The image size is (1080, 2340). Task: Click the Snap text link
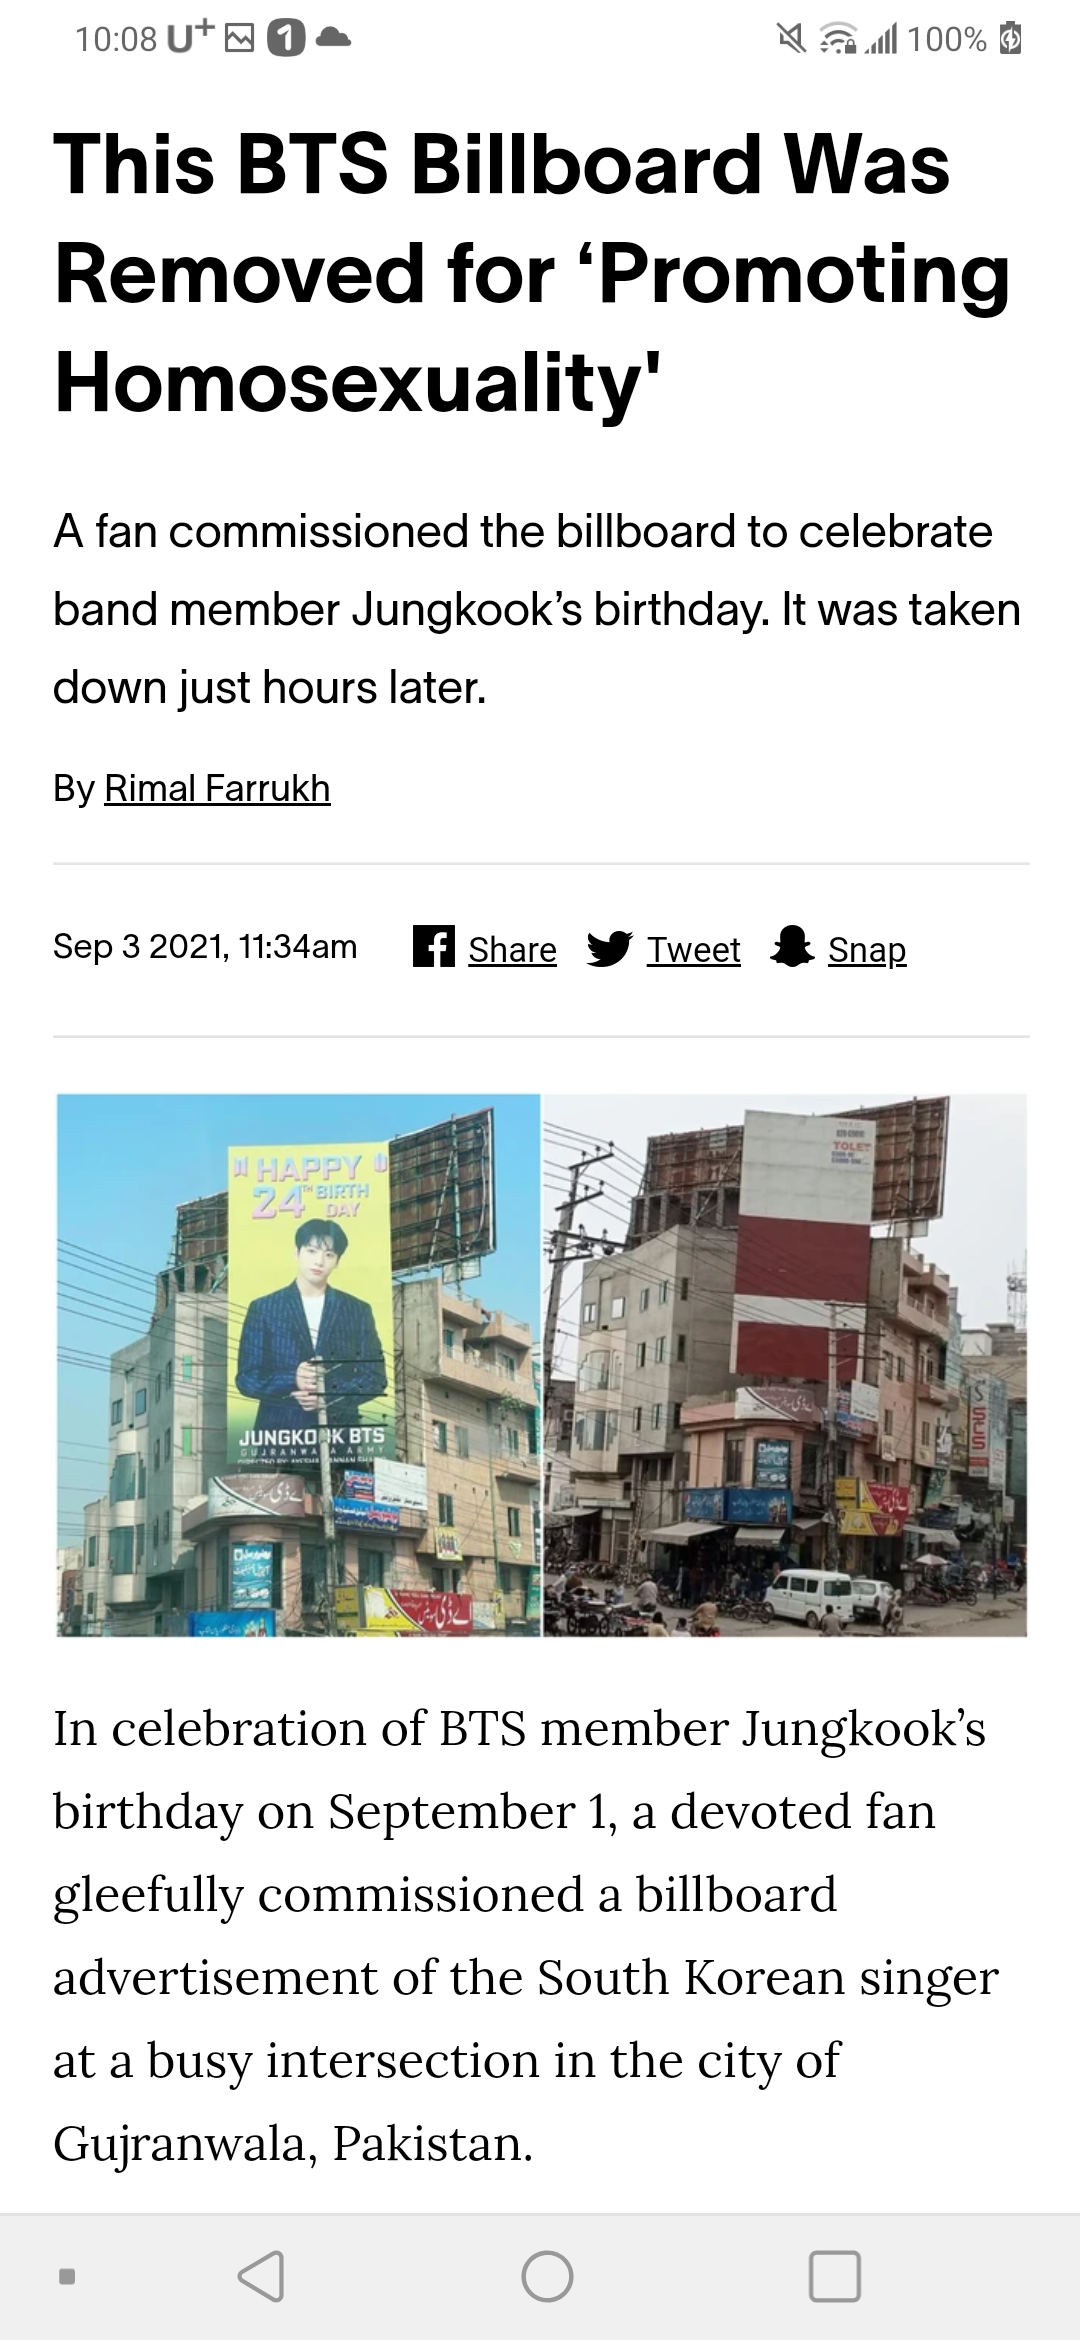[867, 949]
